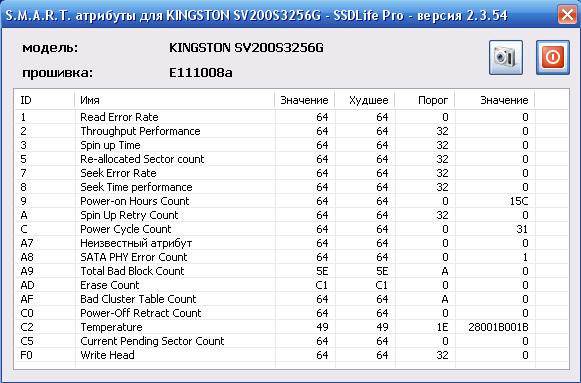
Task: Click the camera screenshot icon
Action: (x=506, y=57)
